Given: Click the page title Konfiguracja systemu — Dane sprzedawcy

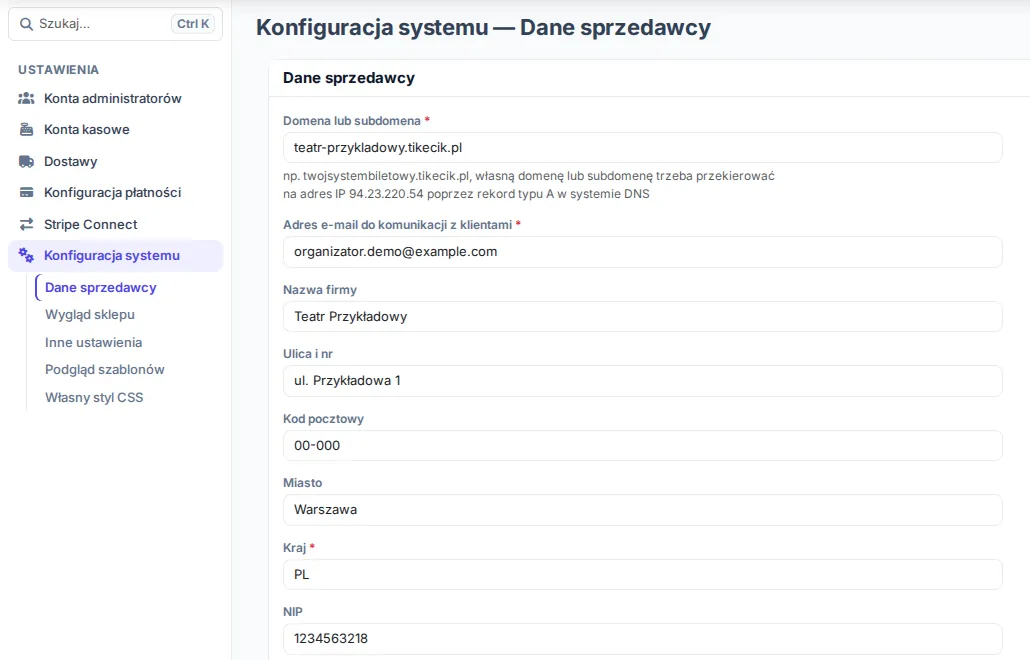Looking at the screenshot, I should [x=483, y=28].
